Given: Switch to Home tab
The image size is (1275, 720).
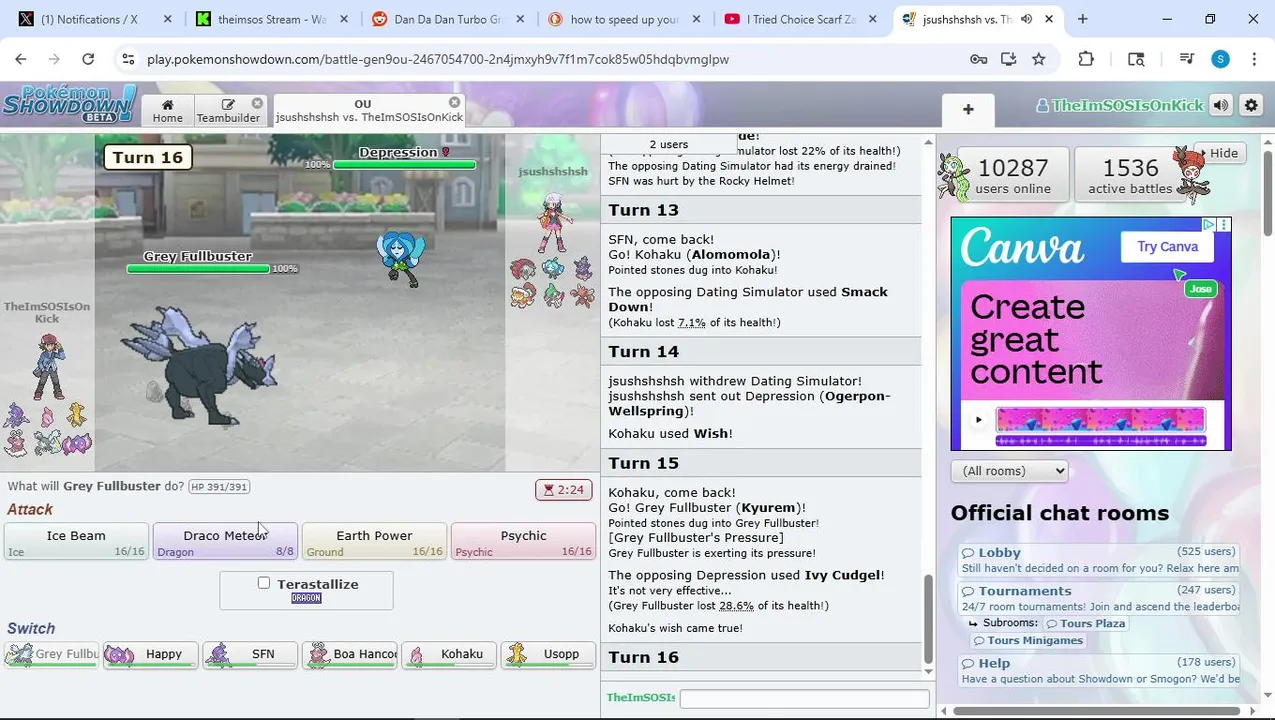Looking at the screenshot, I should pos(167,111).
